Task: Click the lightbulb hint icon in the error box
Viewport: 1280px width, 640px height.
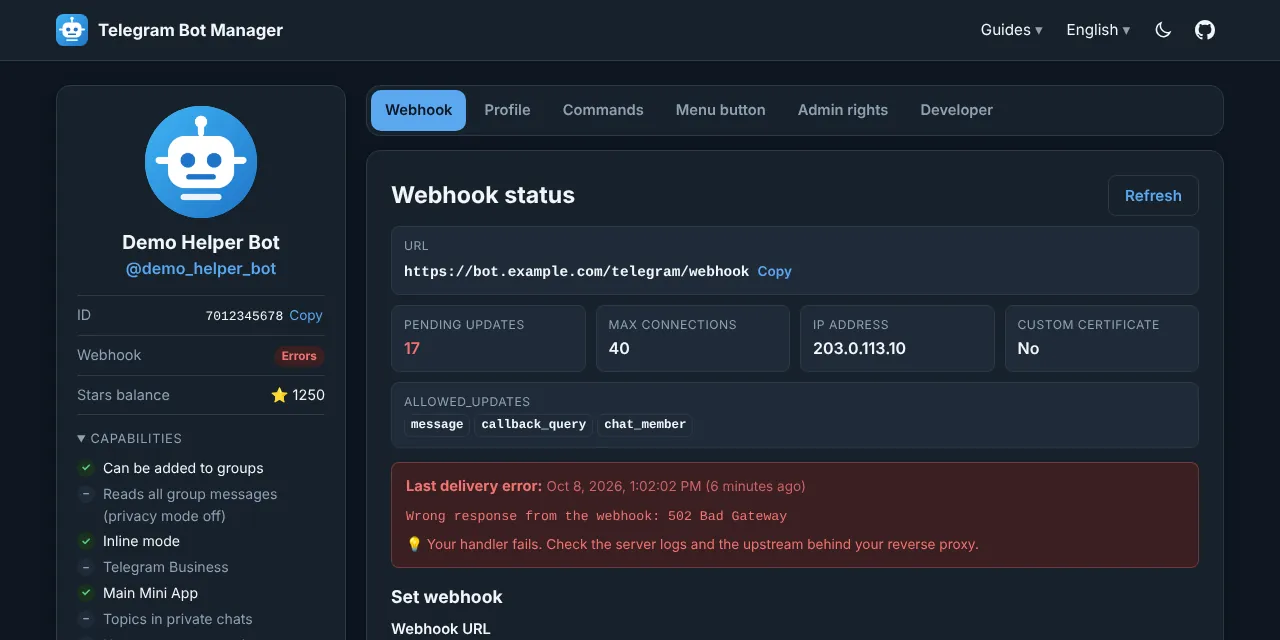Action: (x=414, y=545)
